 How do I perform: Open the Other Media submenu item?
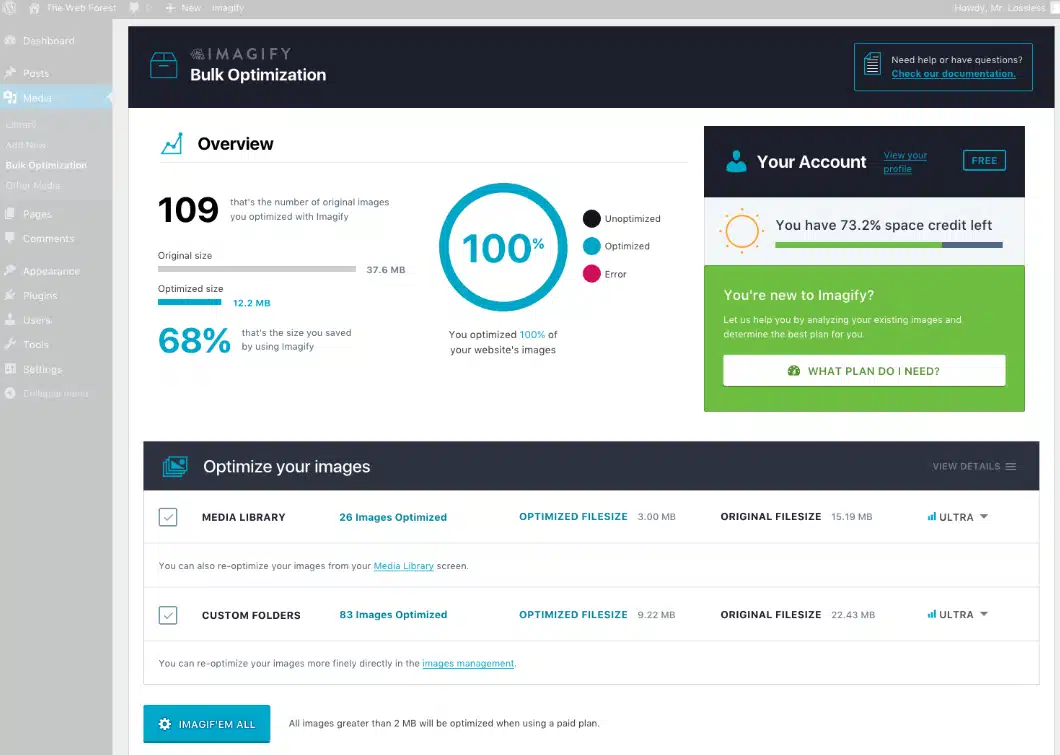coord(32,185)
